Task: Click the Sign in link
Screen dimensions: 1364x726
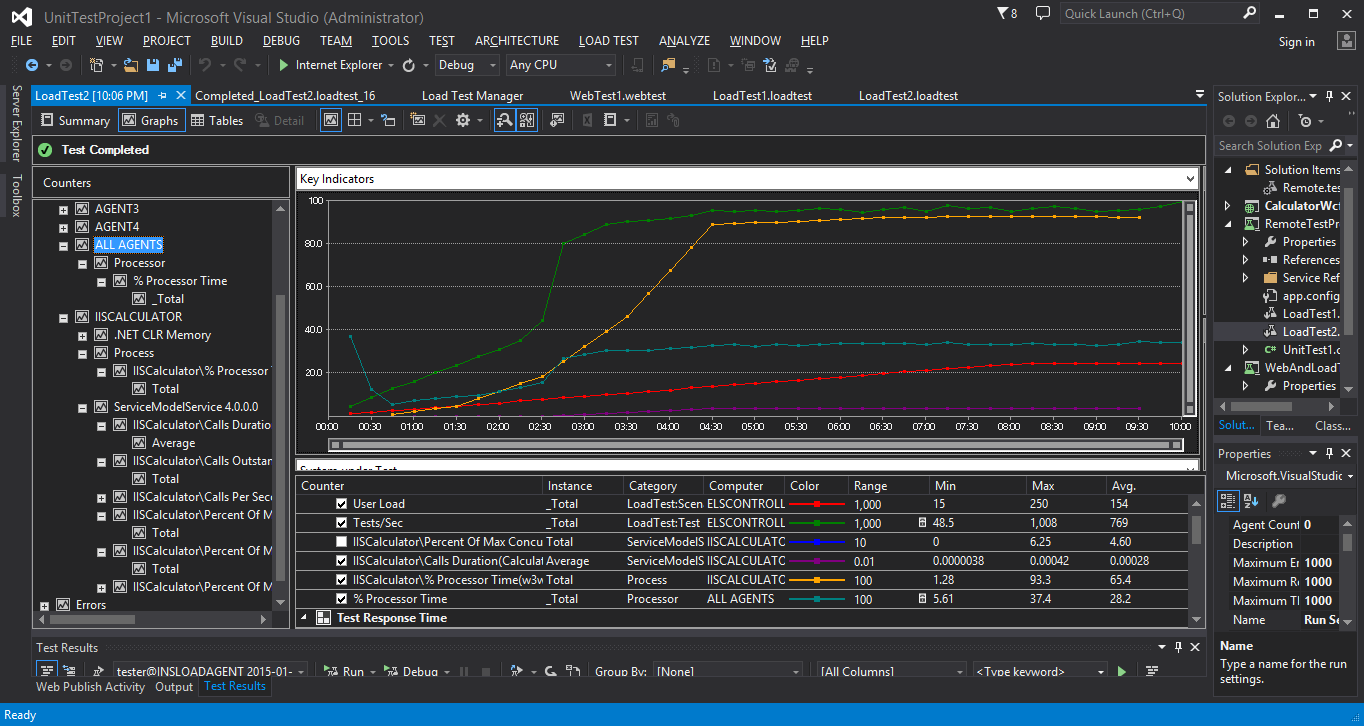Action: click(x=1296, y=42)
